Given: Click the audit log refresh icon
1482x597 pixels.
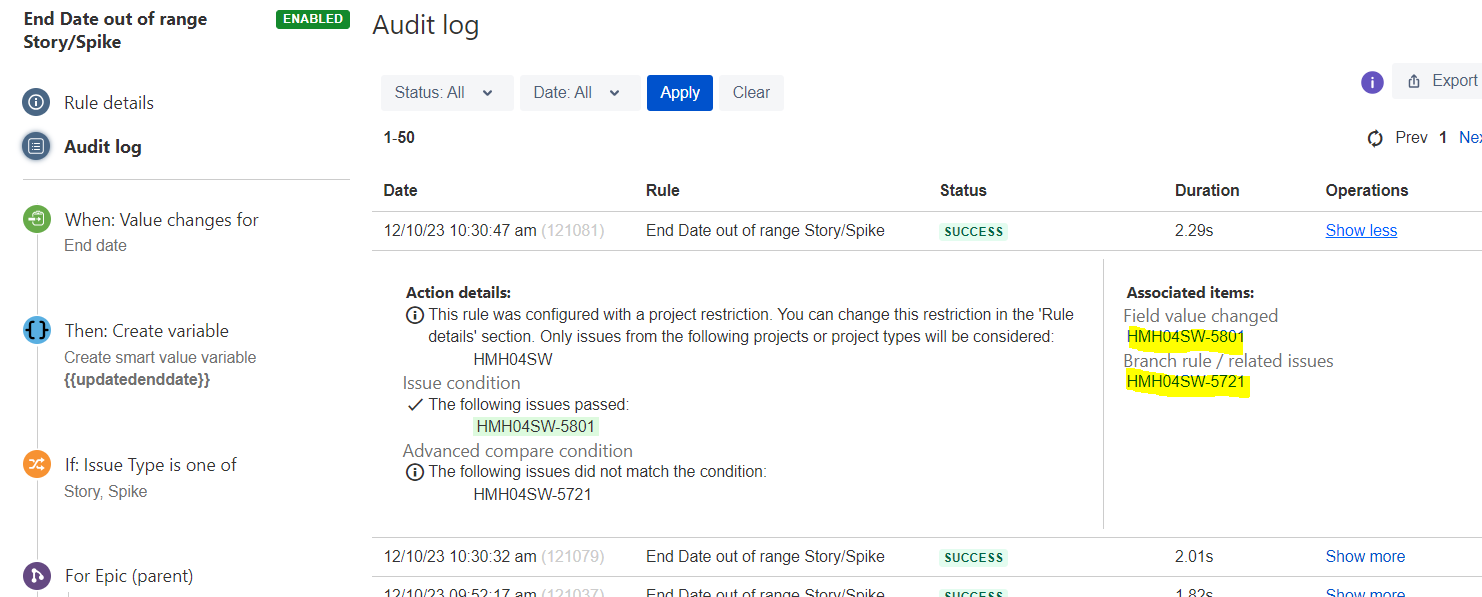Looking at the screenshot, I should pyautogui.click(x=1375, y=138).
